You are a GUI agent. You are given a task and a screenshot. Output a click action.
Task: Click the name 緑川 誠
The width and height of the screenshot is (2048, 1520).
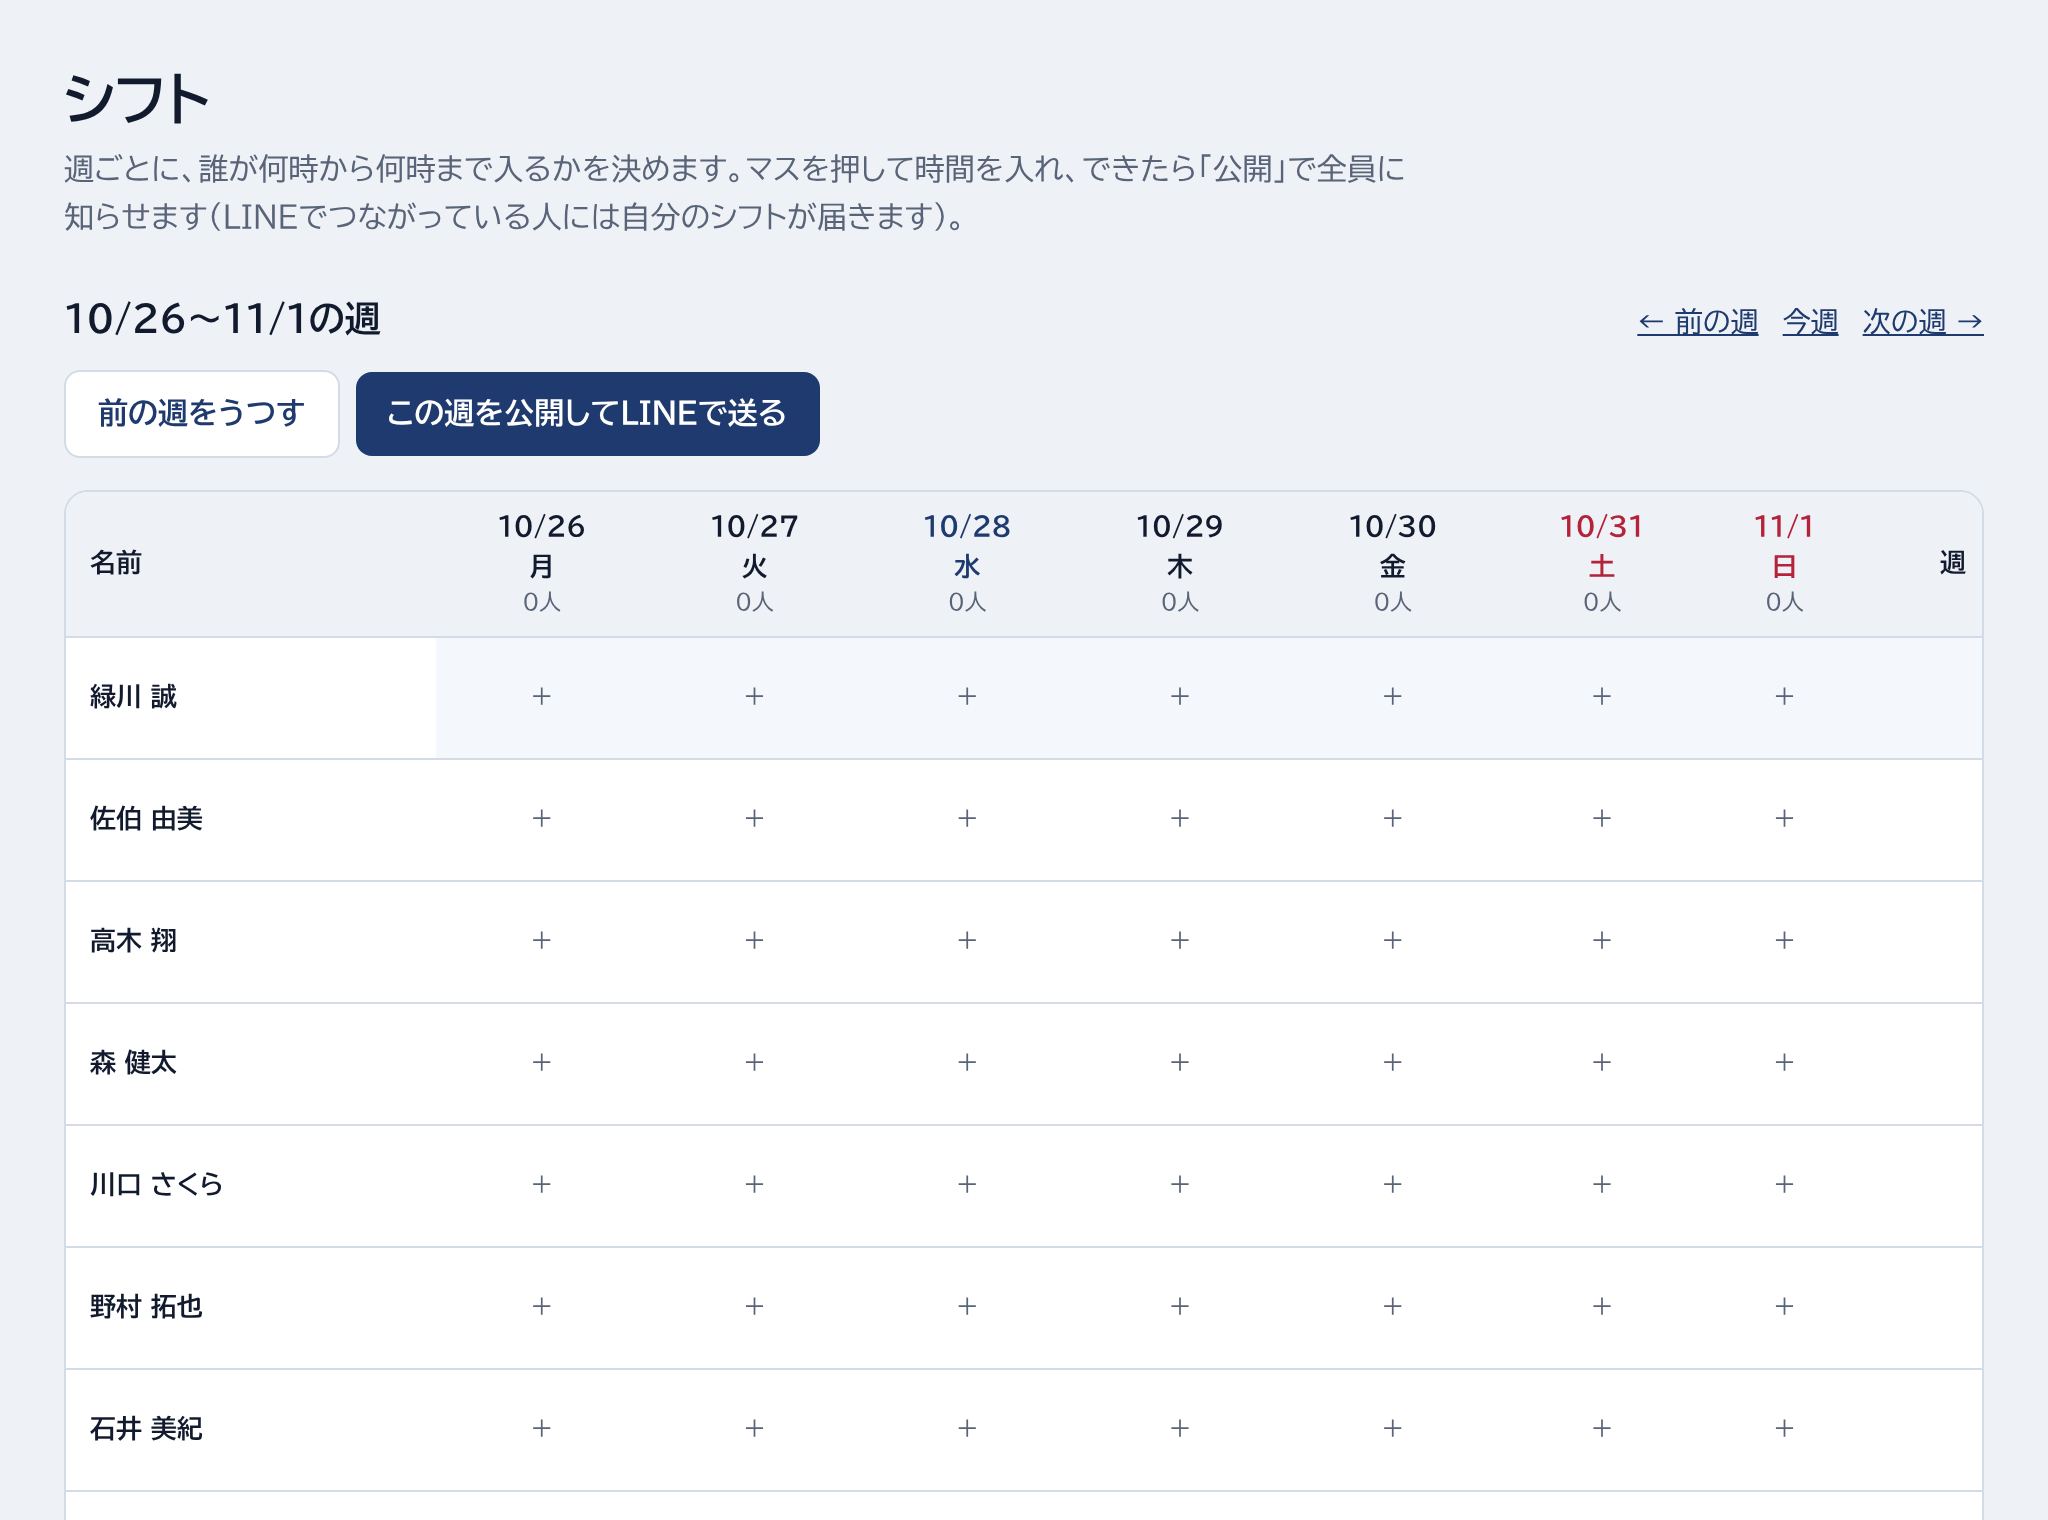pyautogui.click(x=133, y=697)
